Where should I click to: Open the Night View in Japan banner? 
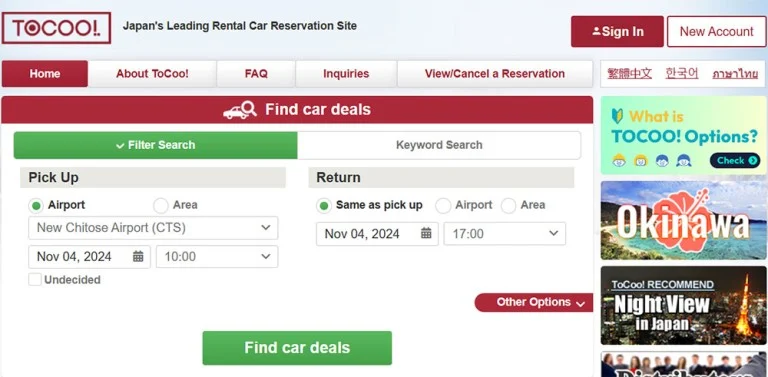pos(683,306)
